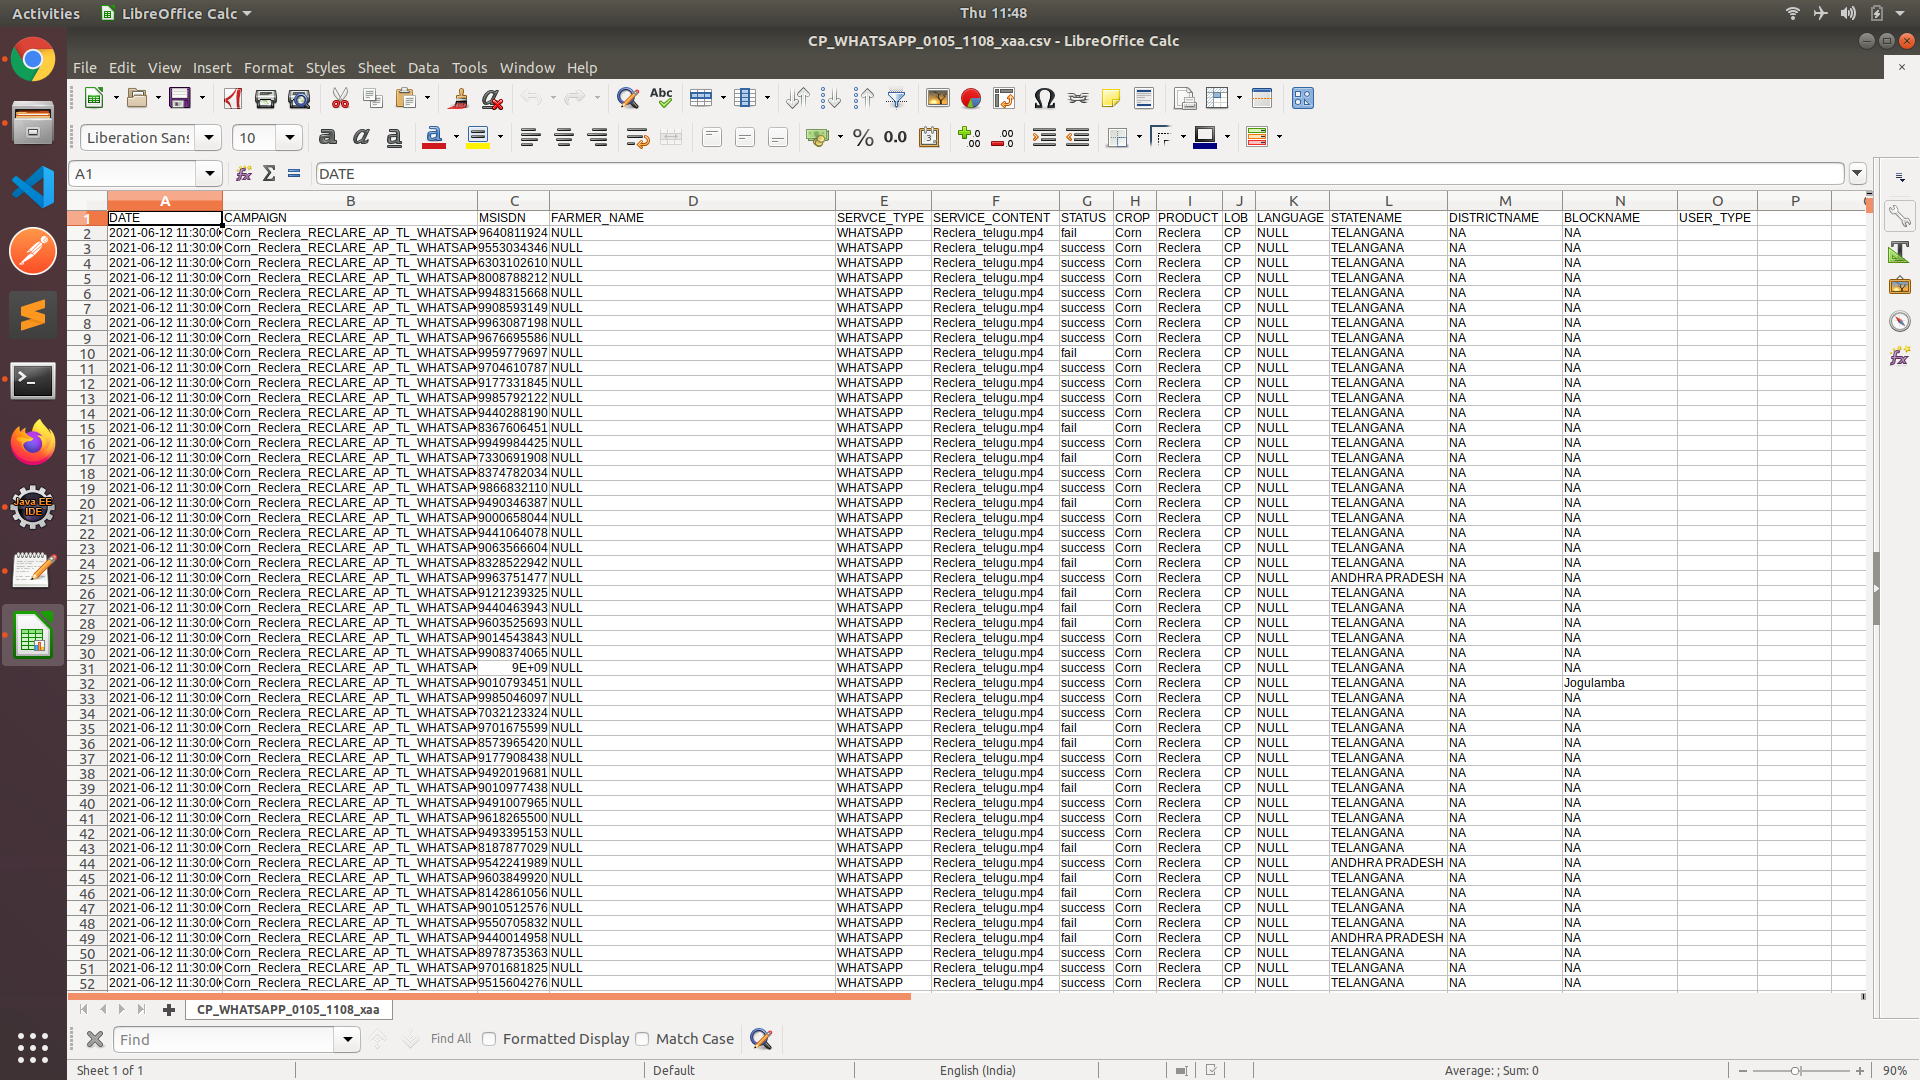Insert special character omega icon
Image resolution: width=1920 pixels, height=1080 pixels.
coord(1045,98)
